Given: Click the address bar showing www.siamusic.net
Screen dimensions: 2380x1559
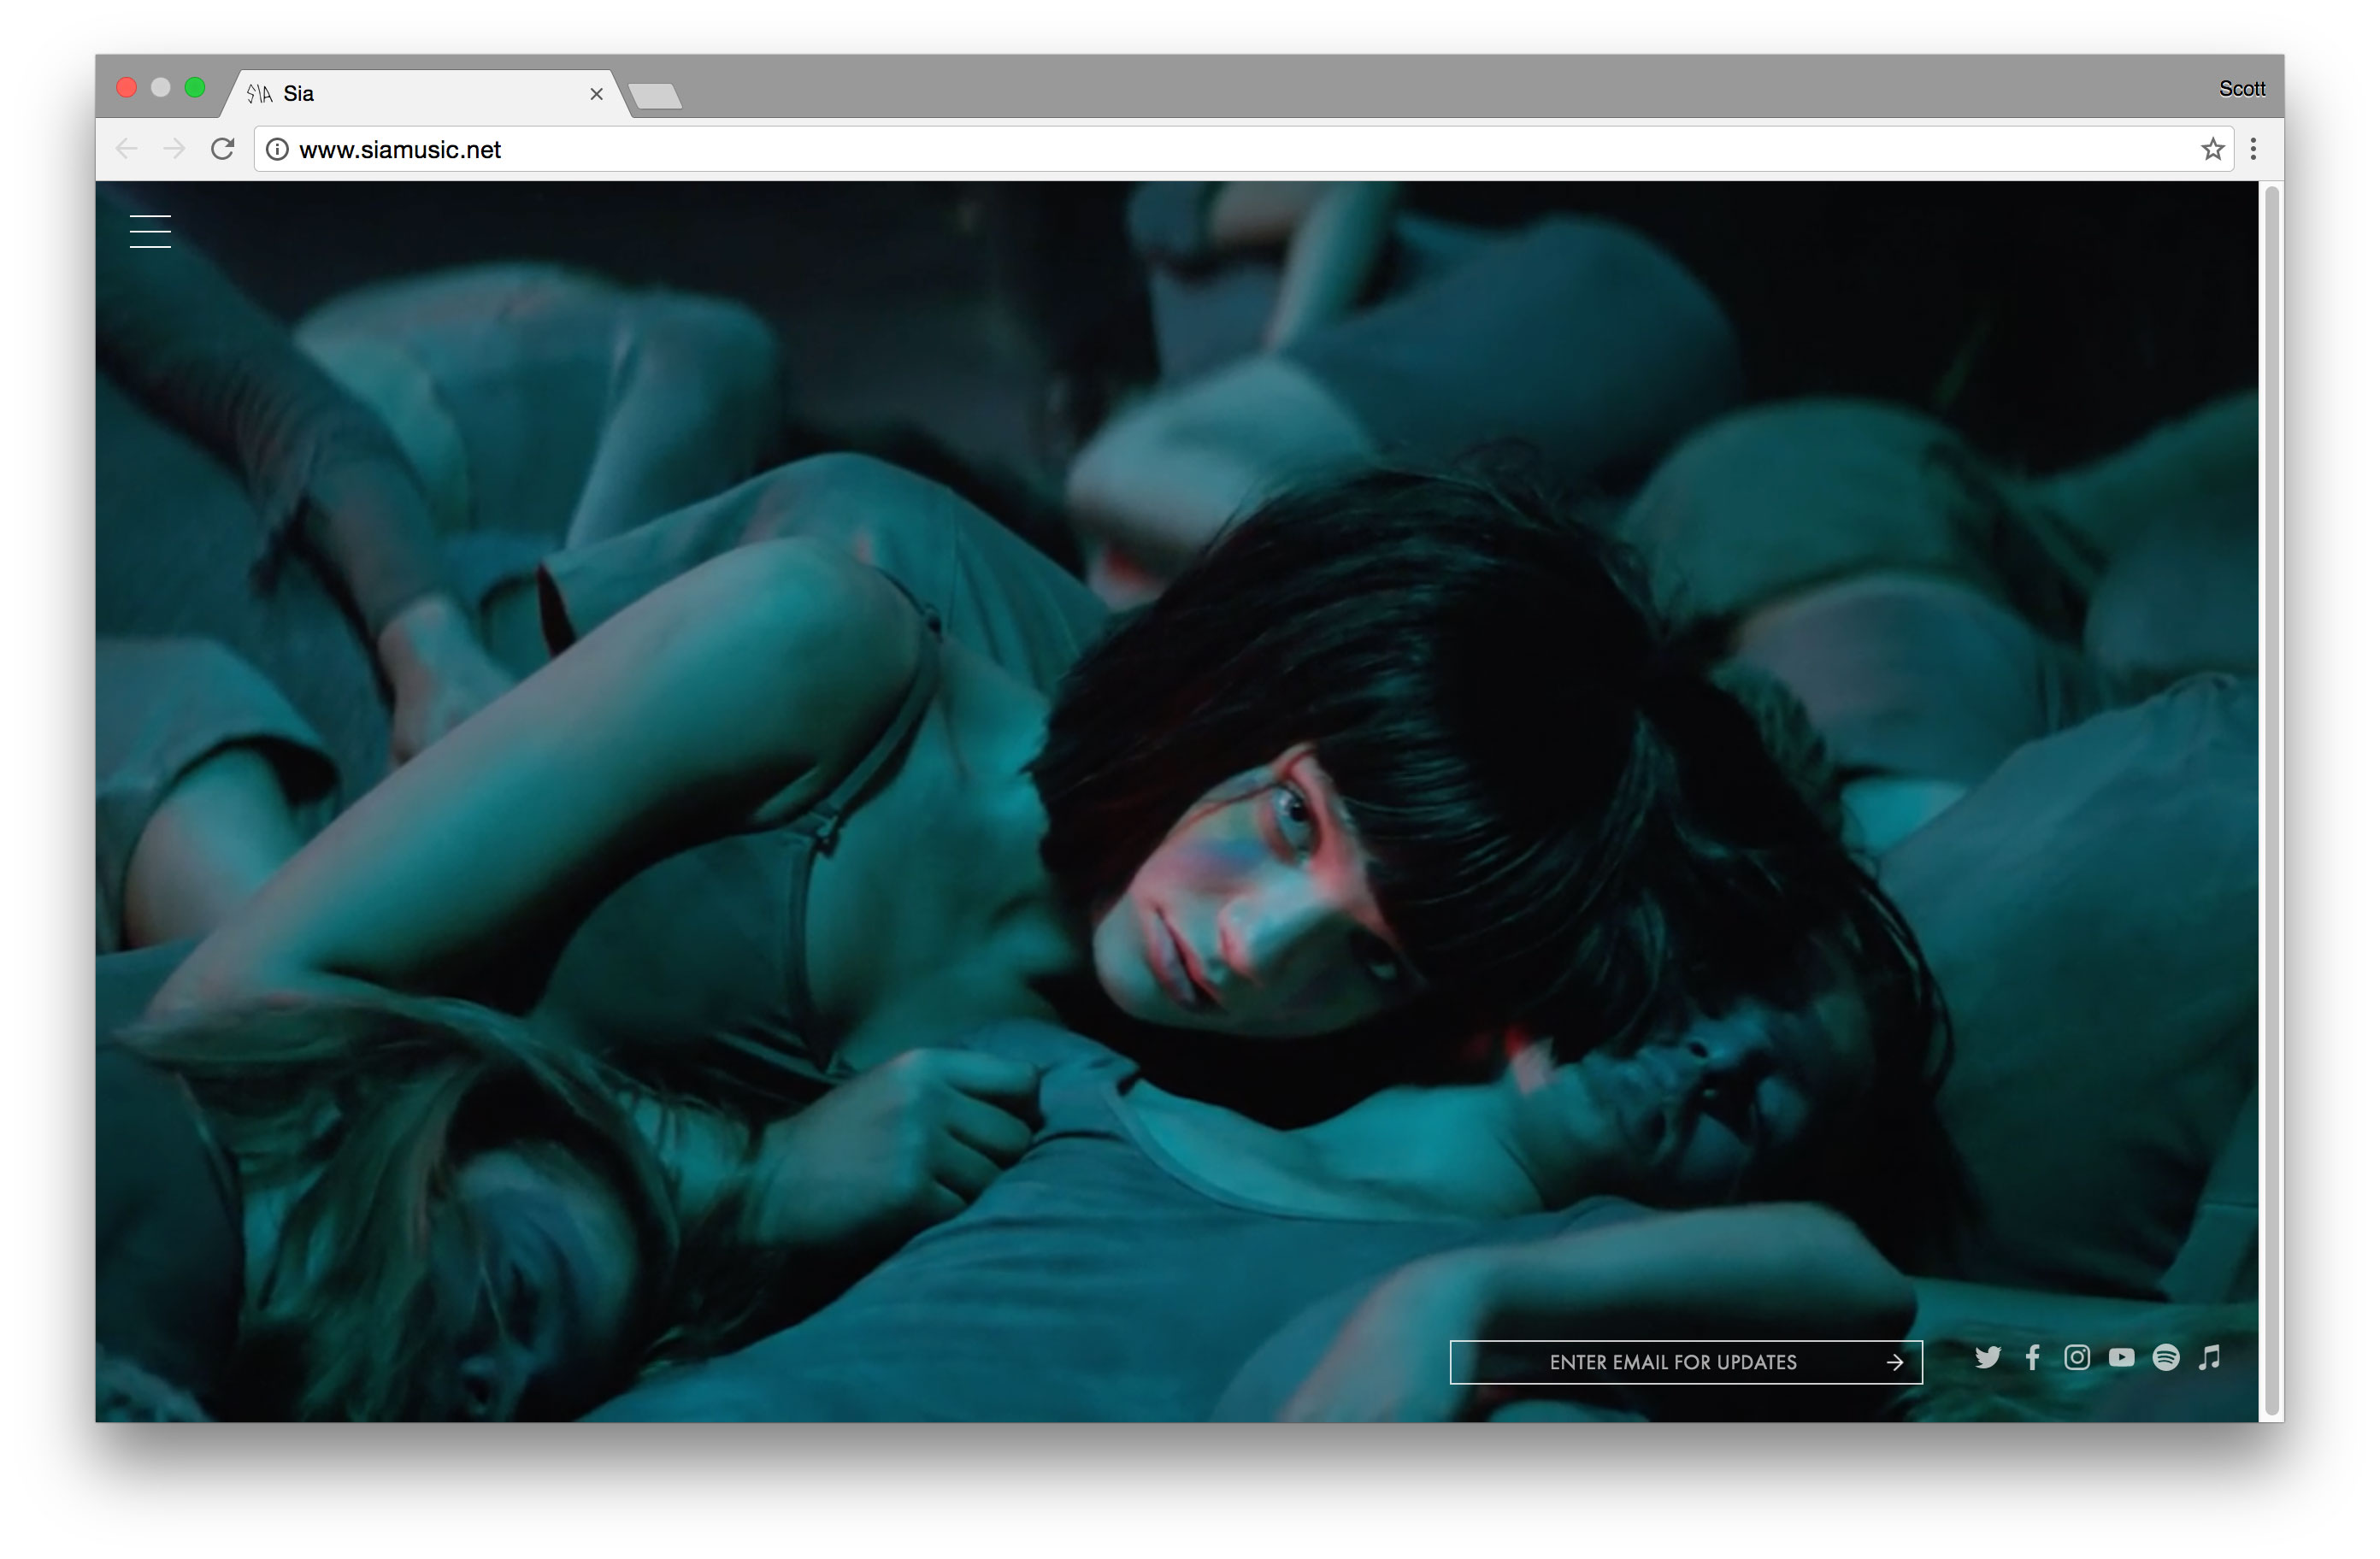Looking at the screenshot, I should 1243,149.
